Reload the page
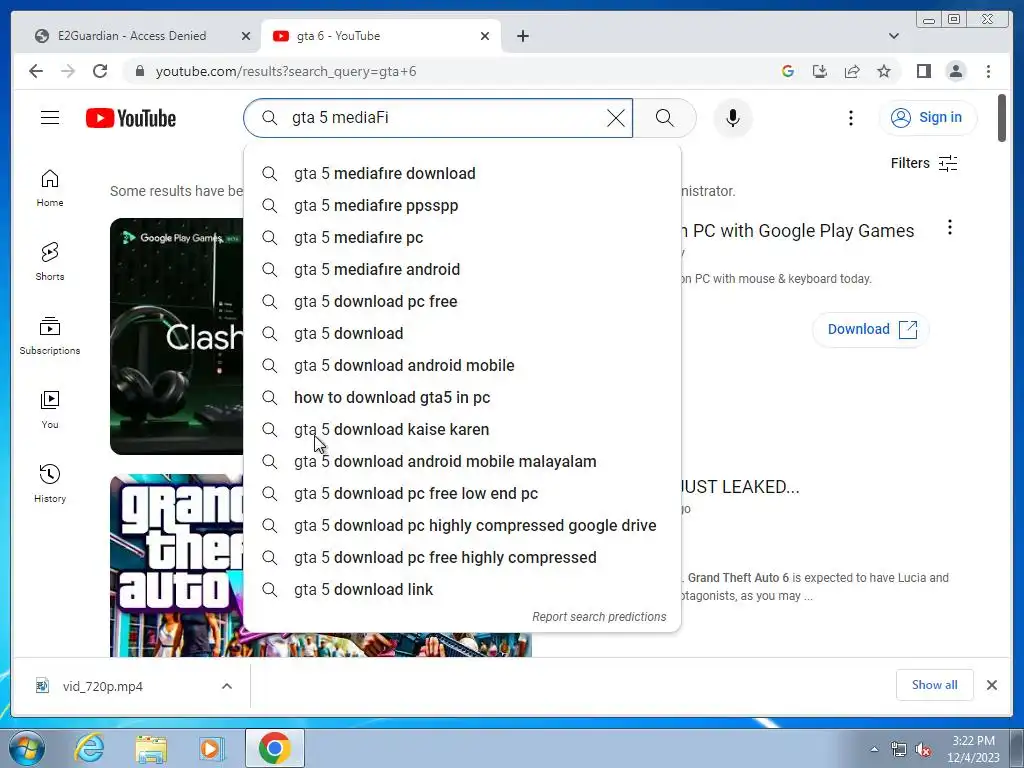Image resolution: width=1024 pixels, height=768 pixels. pyautogui.click(x=100, y=71)
